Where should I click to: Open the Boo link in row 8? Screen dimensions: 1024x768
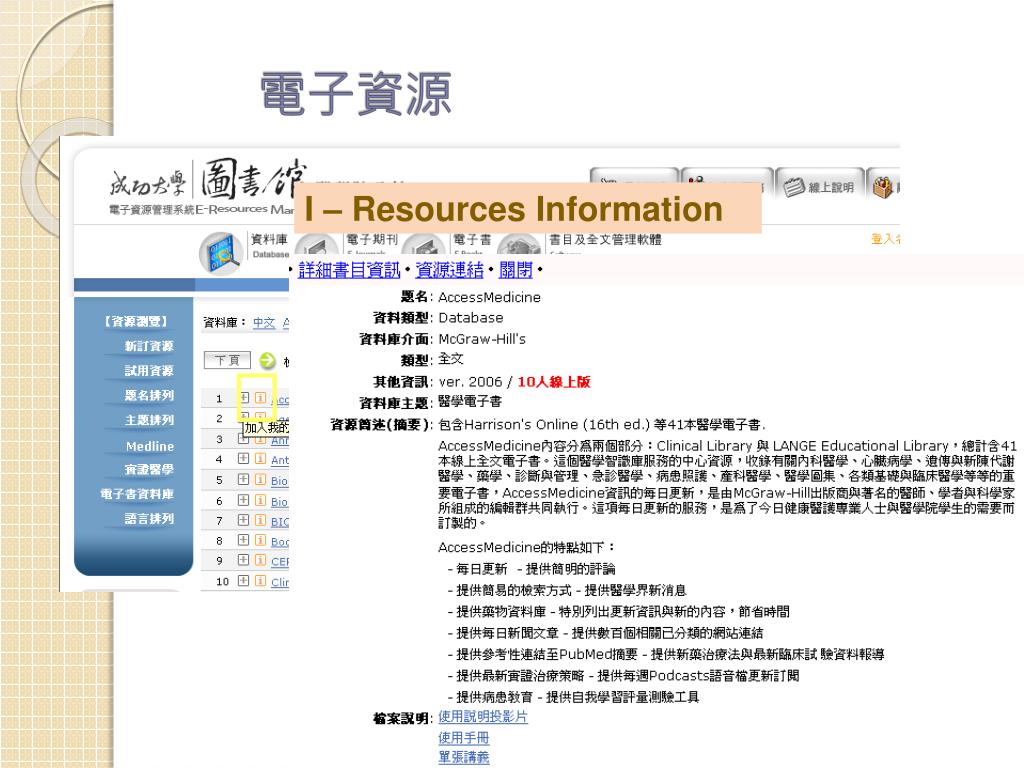tap(280, 541)
